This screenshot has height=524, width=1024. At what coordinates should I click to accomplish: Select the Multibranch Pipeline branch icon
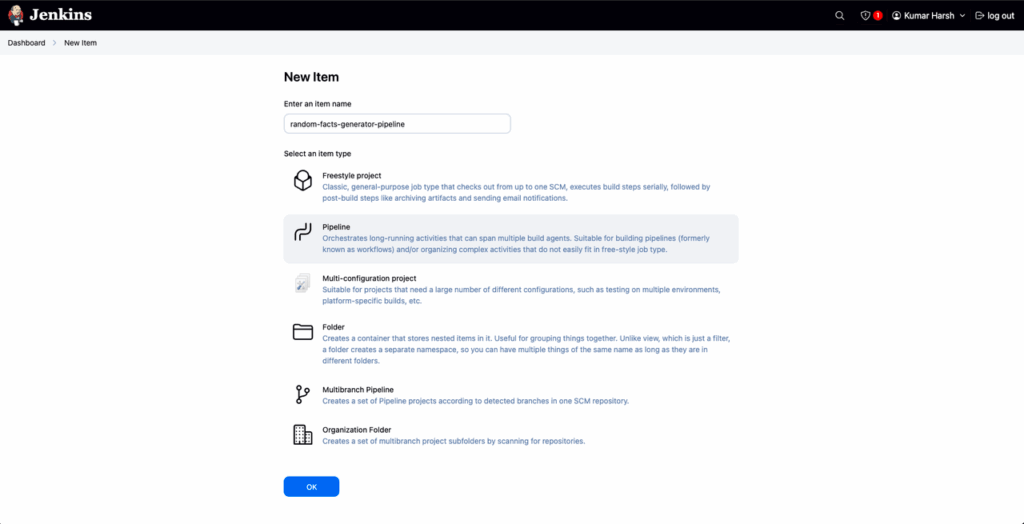click(x=302, y=395)
